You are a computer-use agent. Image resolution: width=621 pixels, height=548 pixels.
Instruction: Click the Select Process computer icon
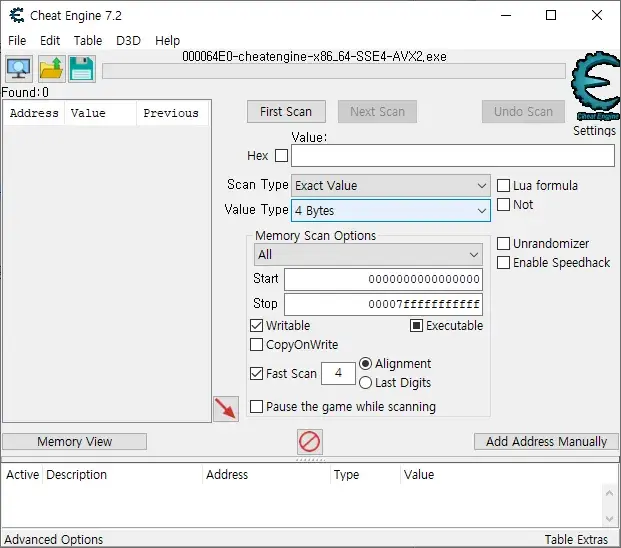click(19, 69)
